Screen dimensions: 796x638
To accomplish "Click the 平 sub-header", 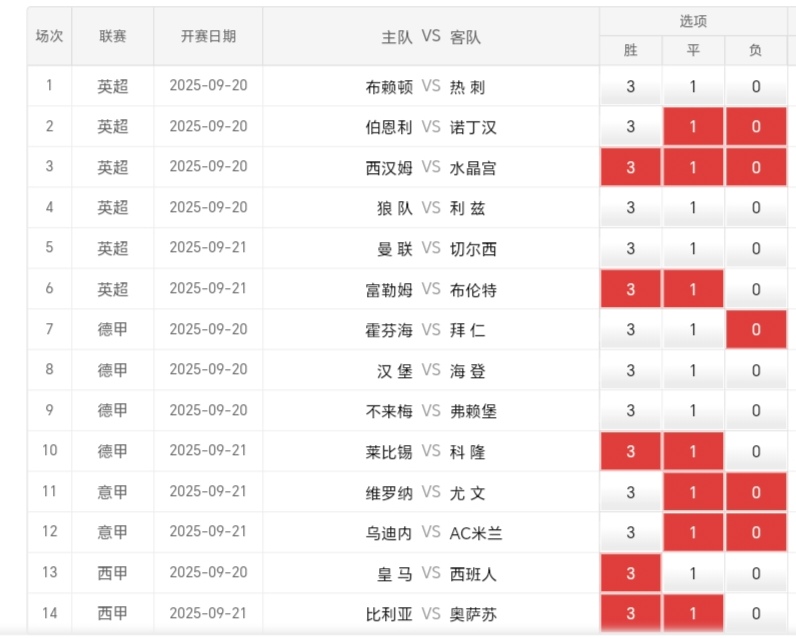I will coord(693,50).
